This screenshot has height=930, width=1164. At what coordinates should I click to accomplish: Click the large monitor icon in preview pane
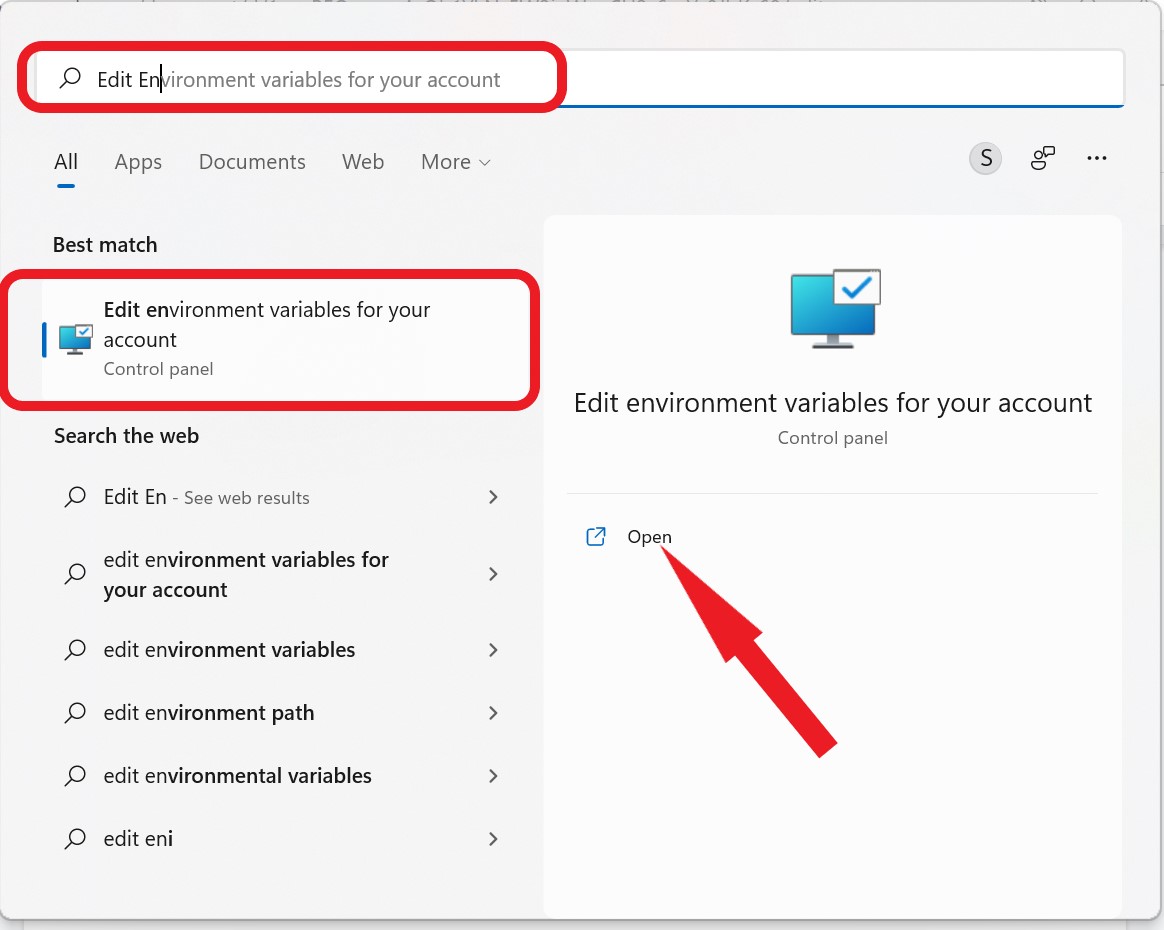(834, 307)
